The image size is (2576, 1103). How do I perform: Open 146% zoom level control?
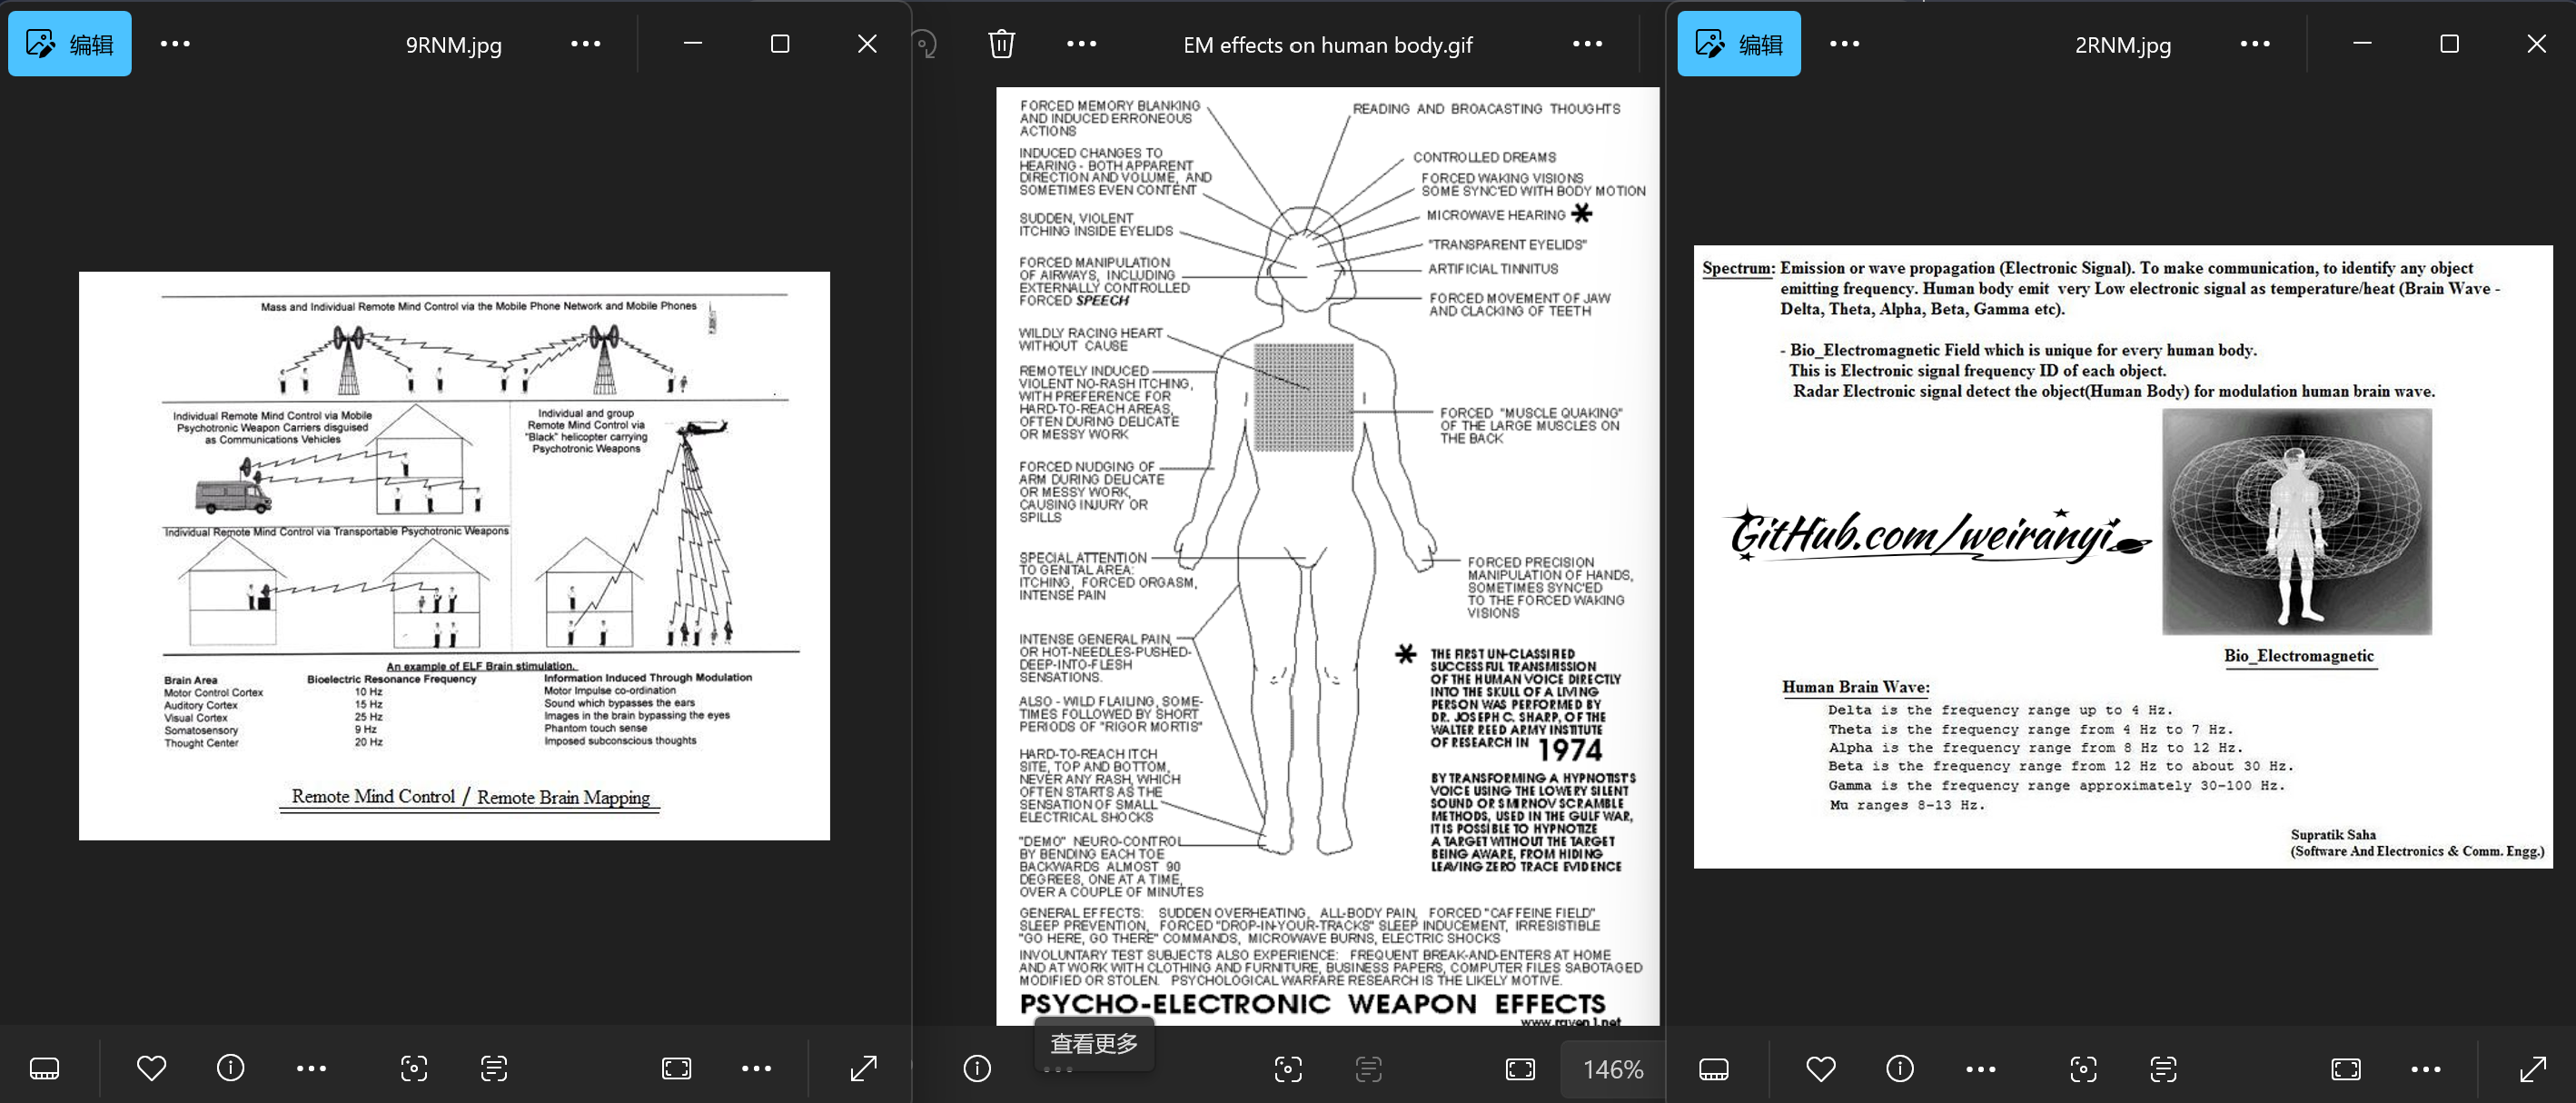1612,1069
